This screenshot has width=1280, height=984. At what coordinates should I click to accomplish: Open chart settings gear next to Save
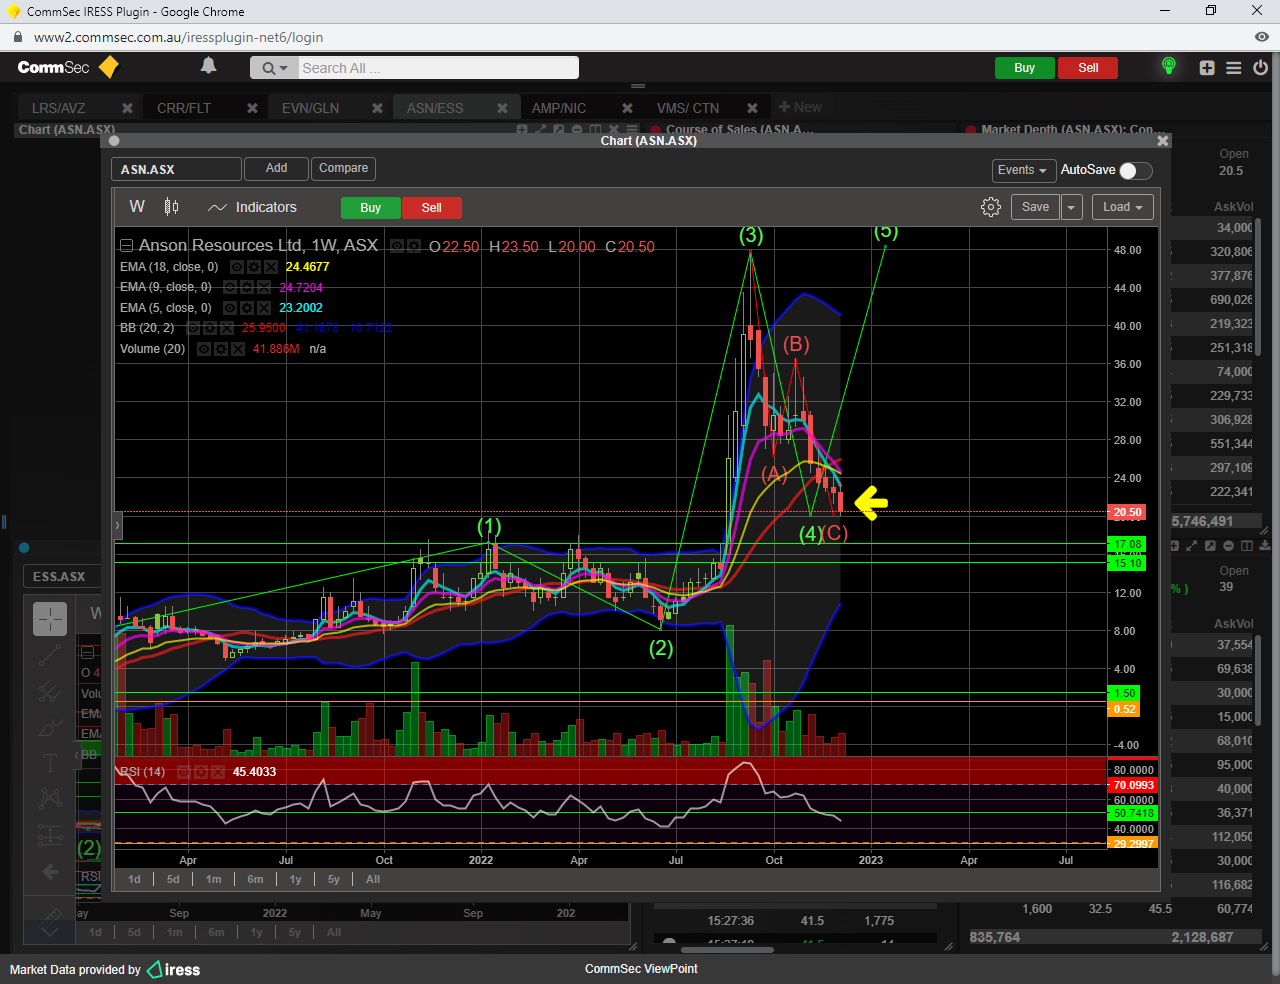991,207
